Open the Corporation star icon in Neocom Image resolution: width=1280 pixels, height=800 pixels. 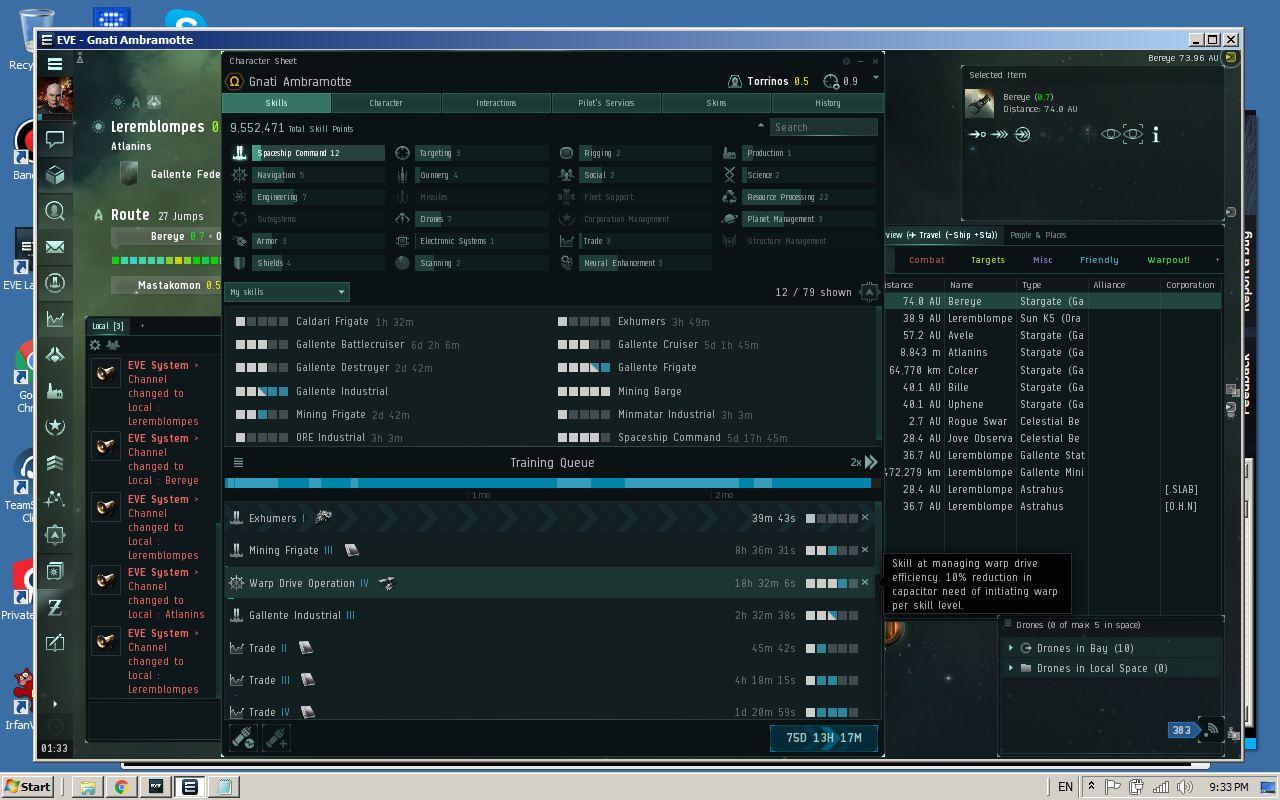pos(55,427)
